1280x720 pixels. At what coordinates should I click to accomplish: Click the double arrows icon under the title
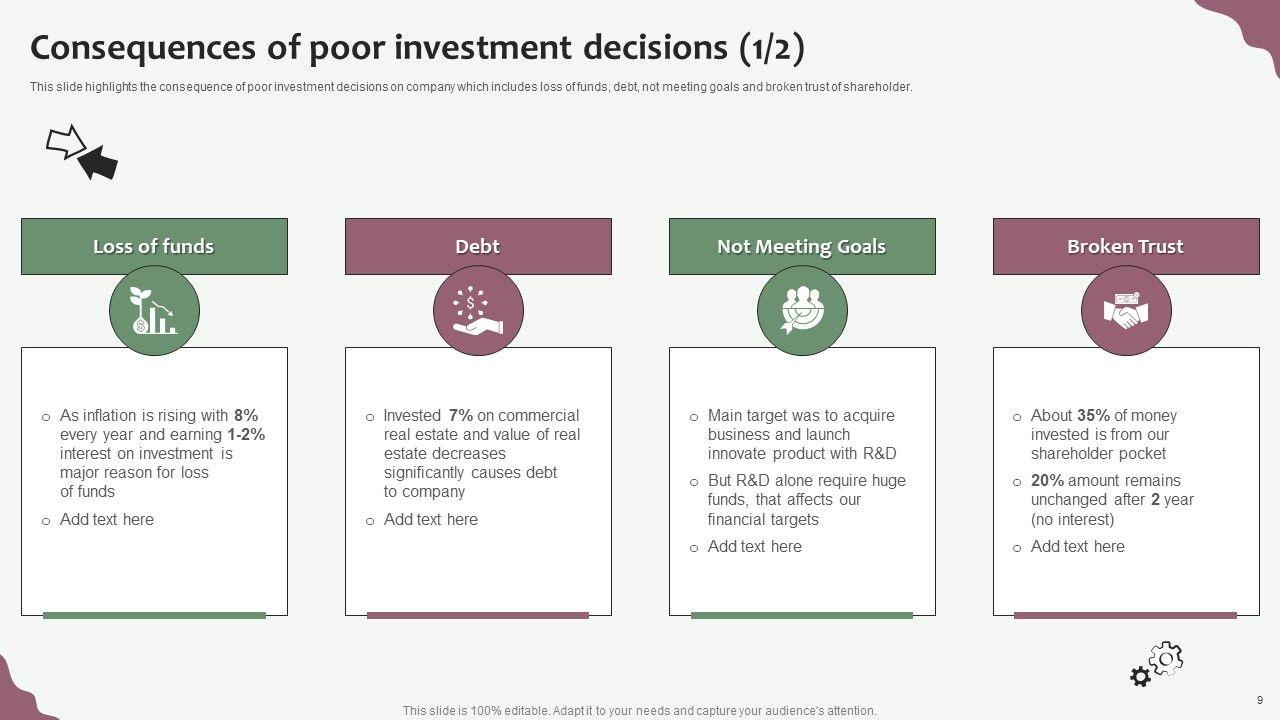pyautogui.click(x=82, y=153)
